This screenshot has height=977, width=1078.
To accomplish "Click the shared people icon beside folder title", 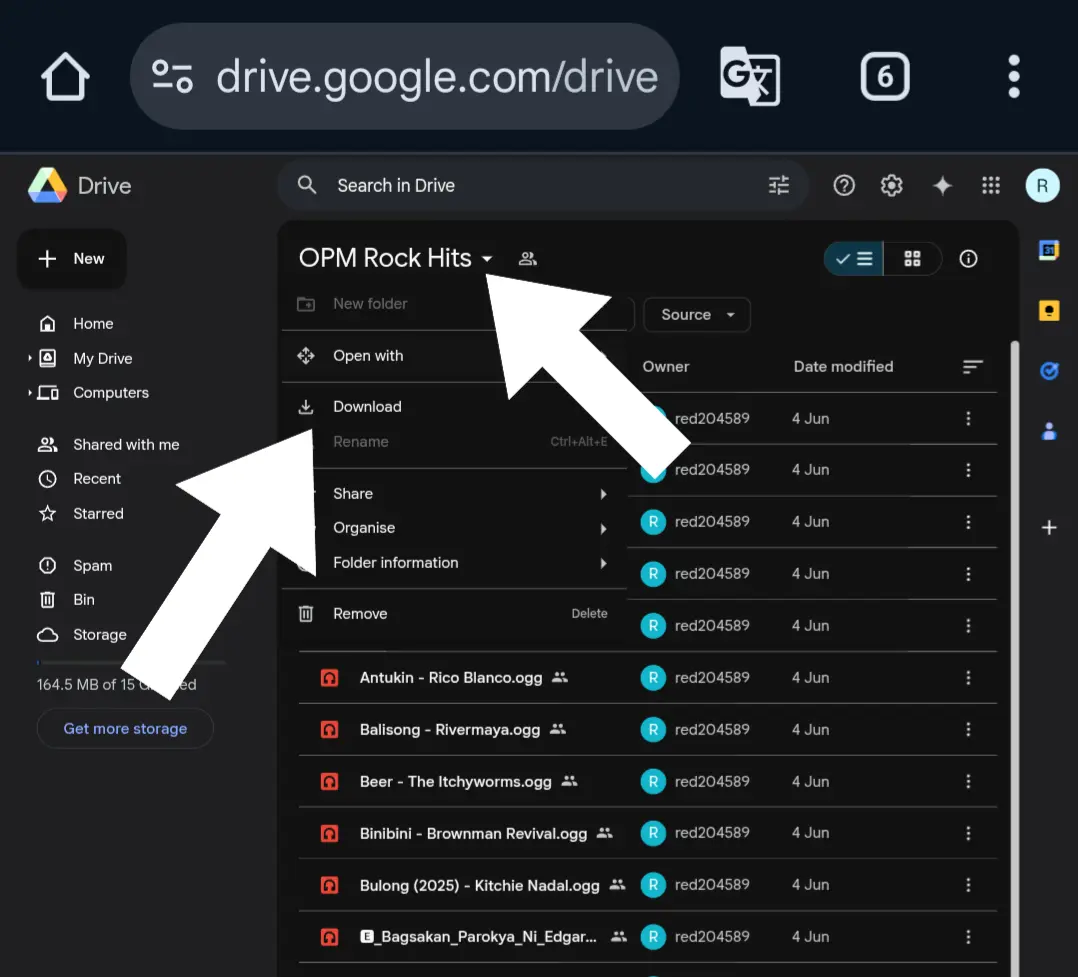I will pos(527,259).
